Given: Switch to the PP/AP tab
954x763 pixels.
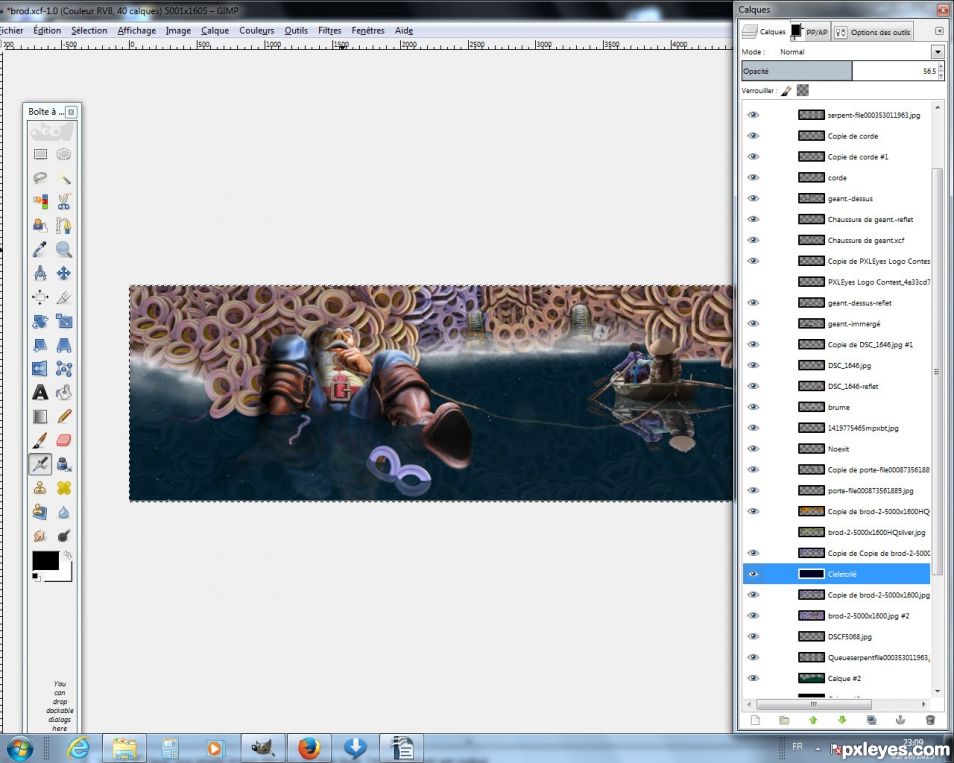Looking at the screenshot, I should [810, 32].
